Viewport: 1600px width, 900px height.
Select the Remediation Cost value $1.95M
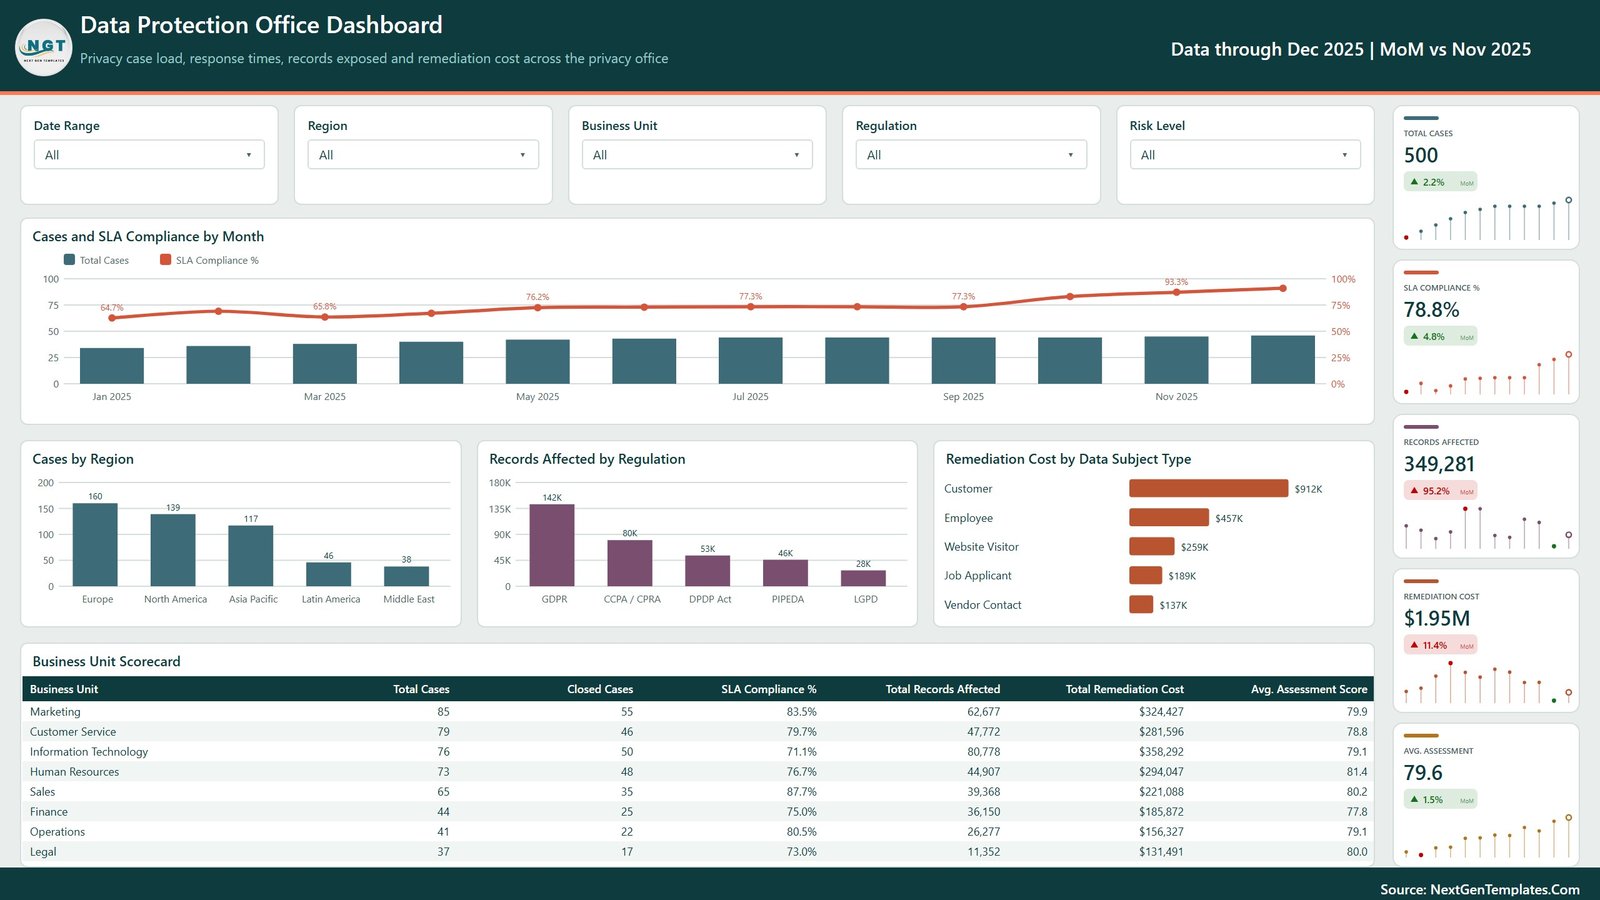[1437, 618]
